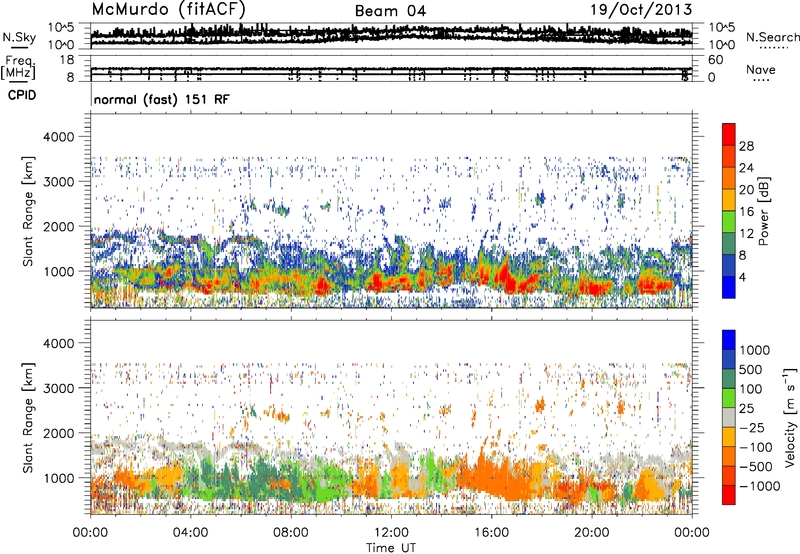The height and width of the screenshot is (554, 800).
Task: Click the 'N.Search' legend label
Action: click(773, 37)
